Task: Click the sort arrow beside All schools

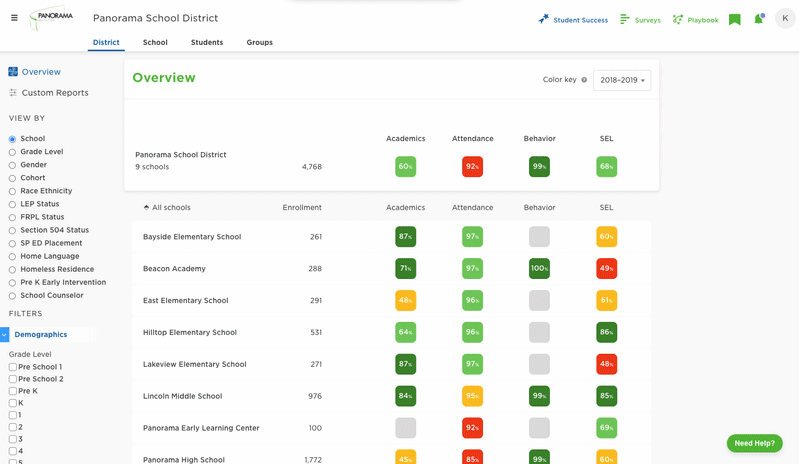Action: pos(146,208)
